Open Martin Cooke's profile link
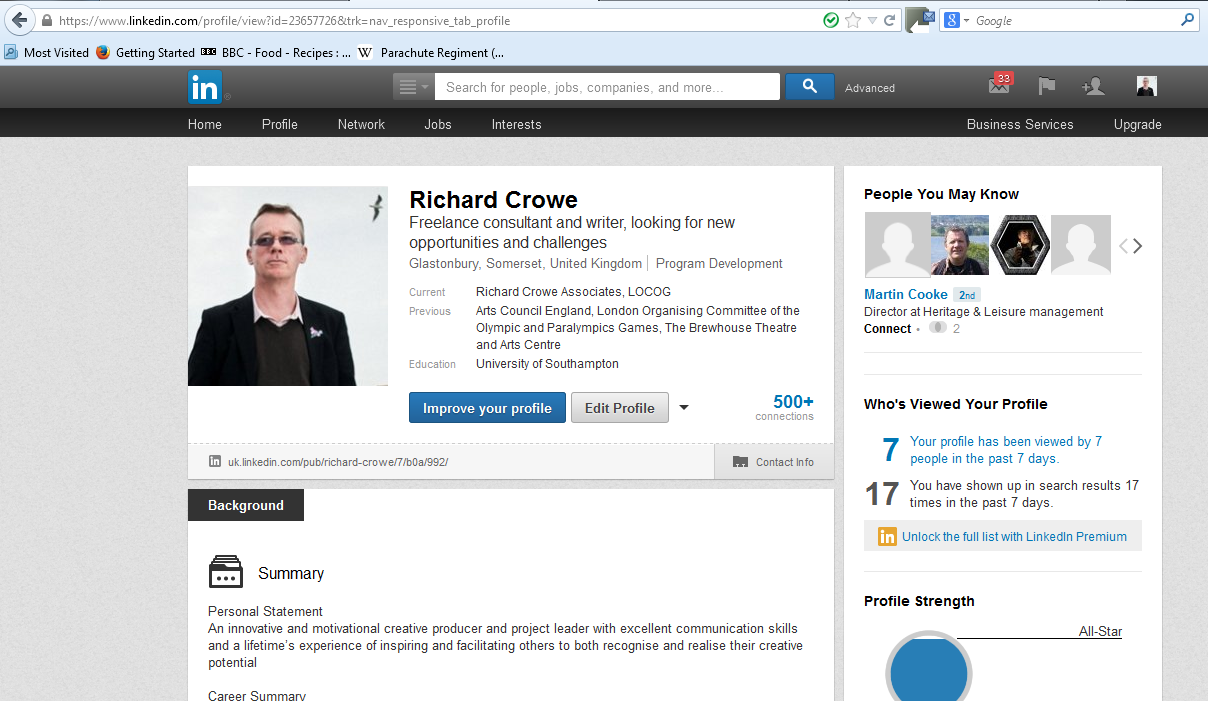This screenshot has width=1208, height=701. [x=905, y=294]
